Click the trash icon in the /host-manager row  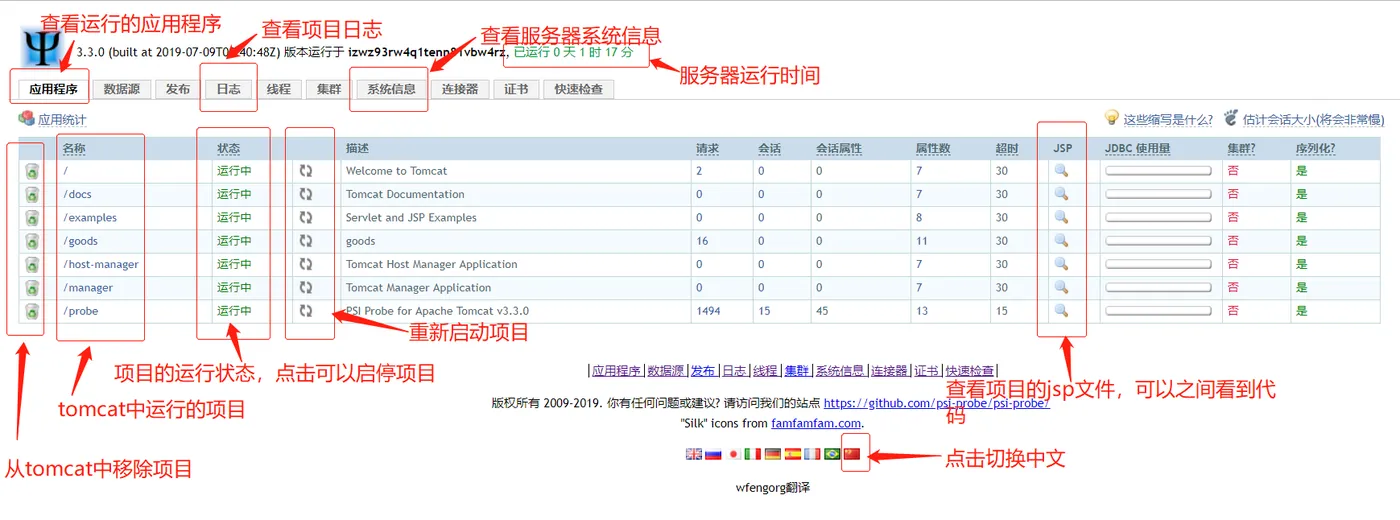32,265
